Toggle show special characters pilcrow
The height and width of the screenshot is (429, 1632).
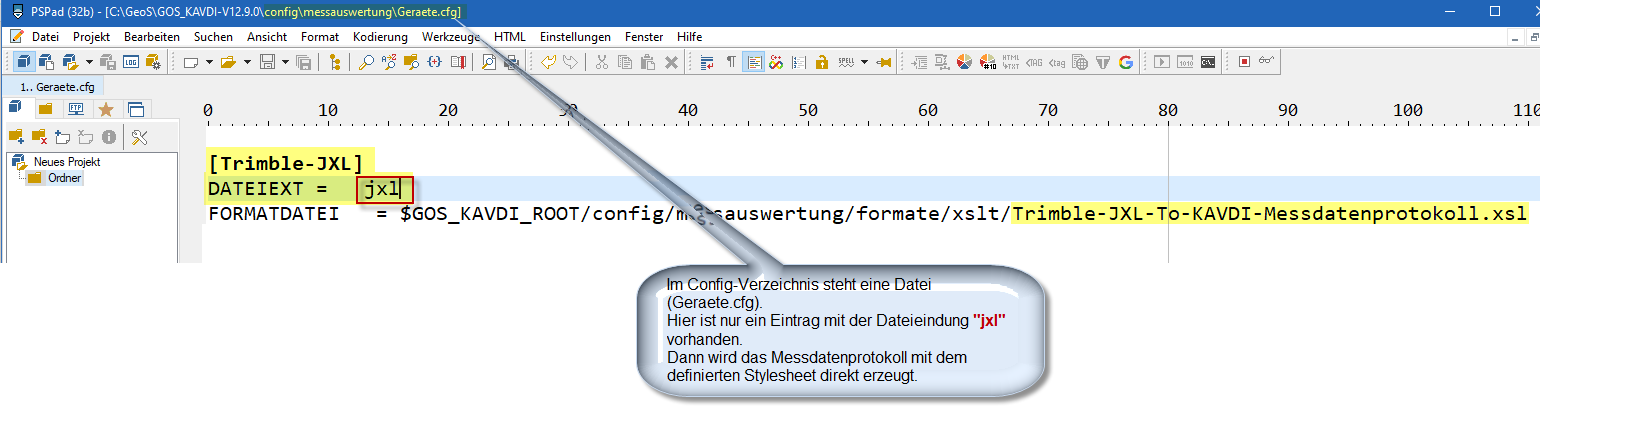(731, 62)
